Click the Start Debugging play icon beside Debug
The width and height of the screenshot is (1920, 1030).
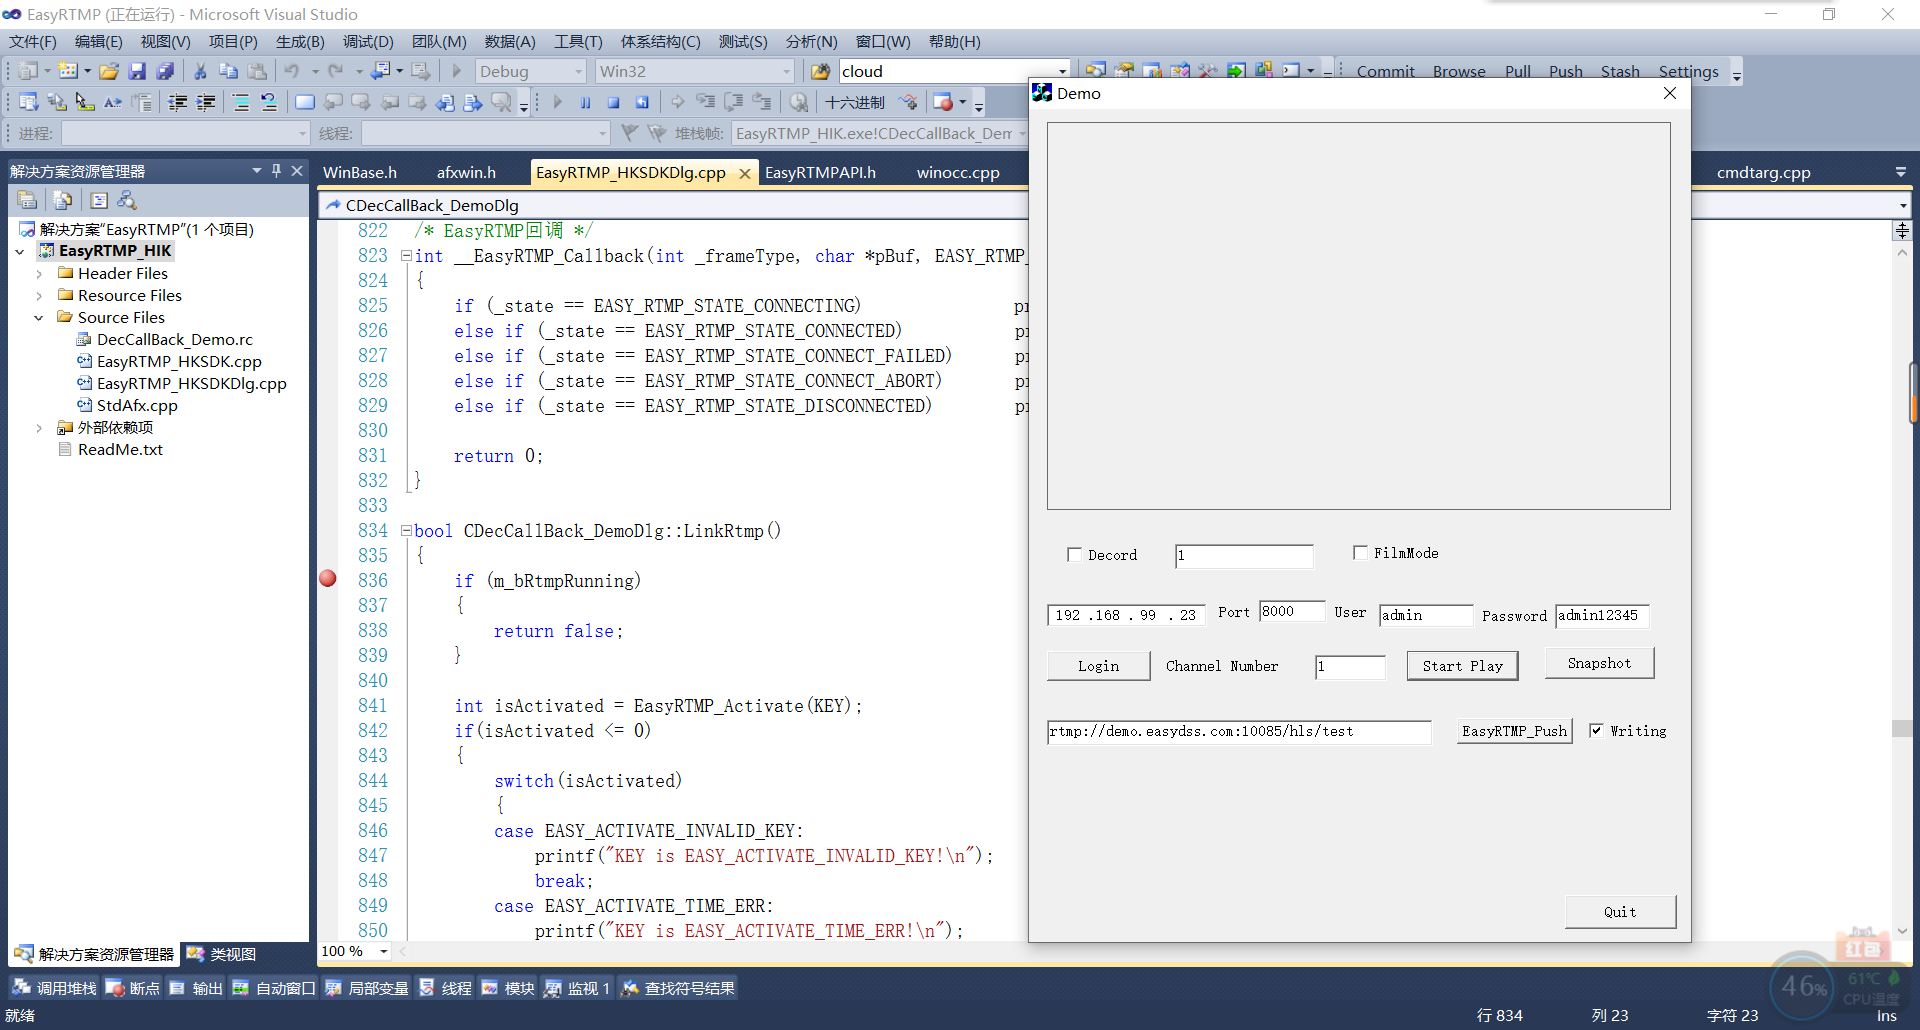[x=457, y=71]
